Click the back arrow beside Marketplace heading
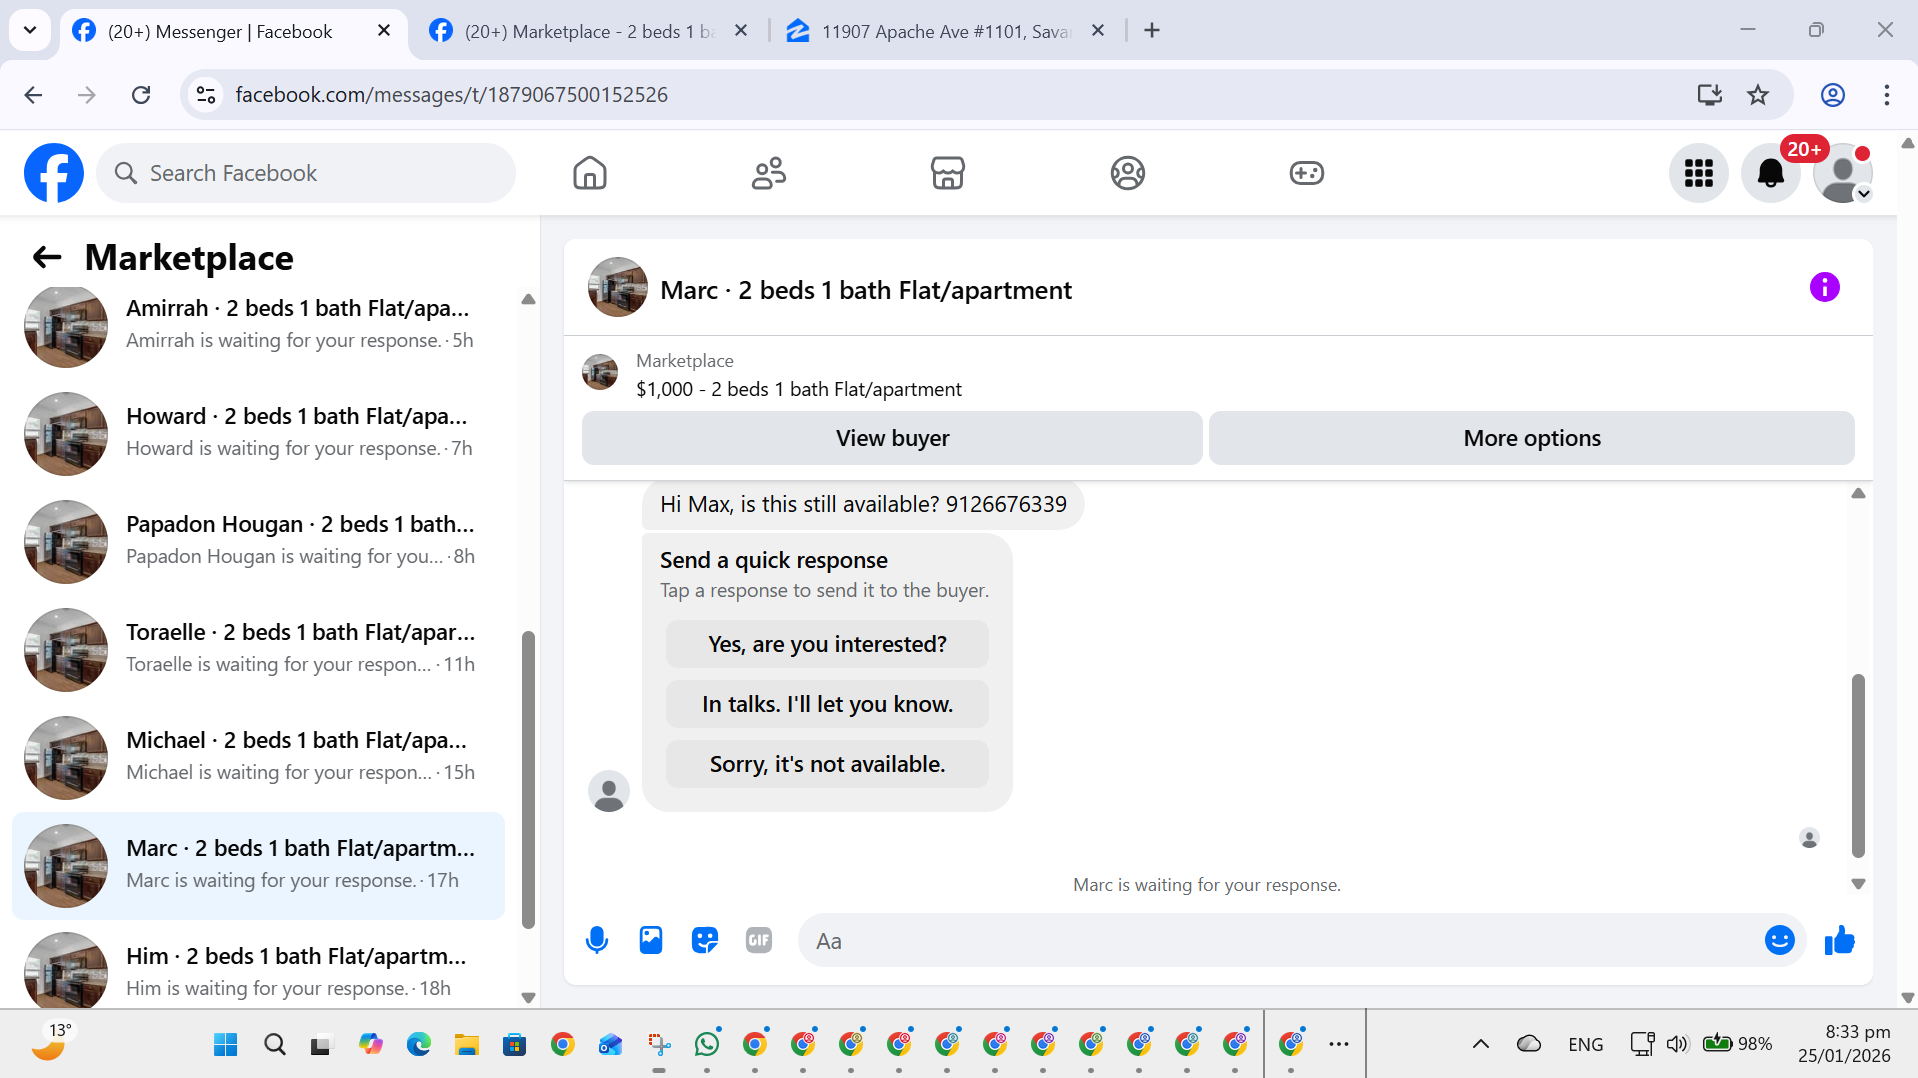Screen dimensions: 1918x1078 47,258
